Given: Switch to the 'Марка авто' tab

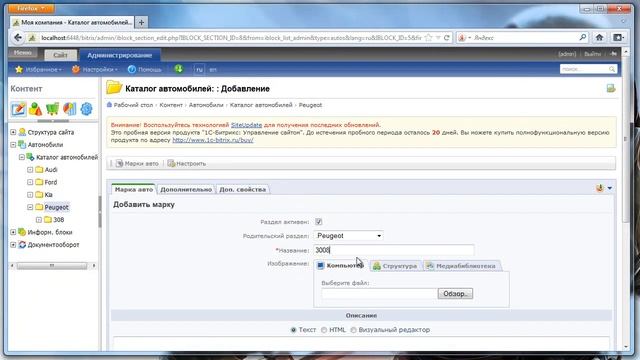Looking at the screenshot, I should [133, 189].
